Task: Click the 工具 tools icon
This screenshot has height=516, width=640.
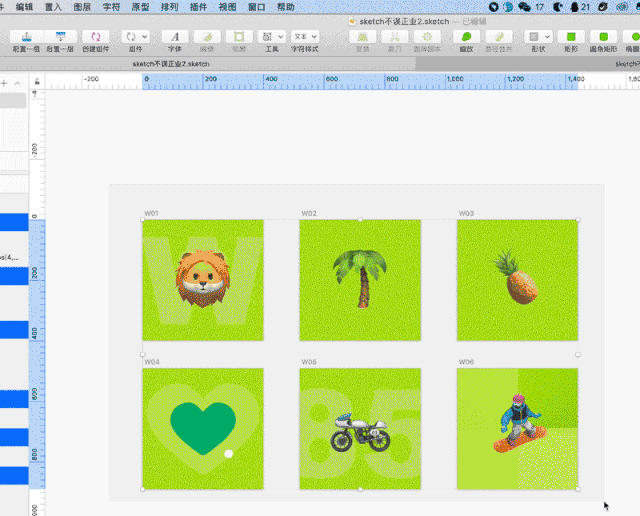Action: point(267,37)
